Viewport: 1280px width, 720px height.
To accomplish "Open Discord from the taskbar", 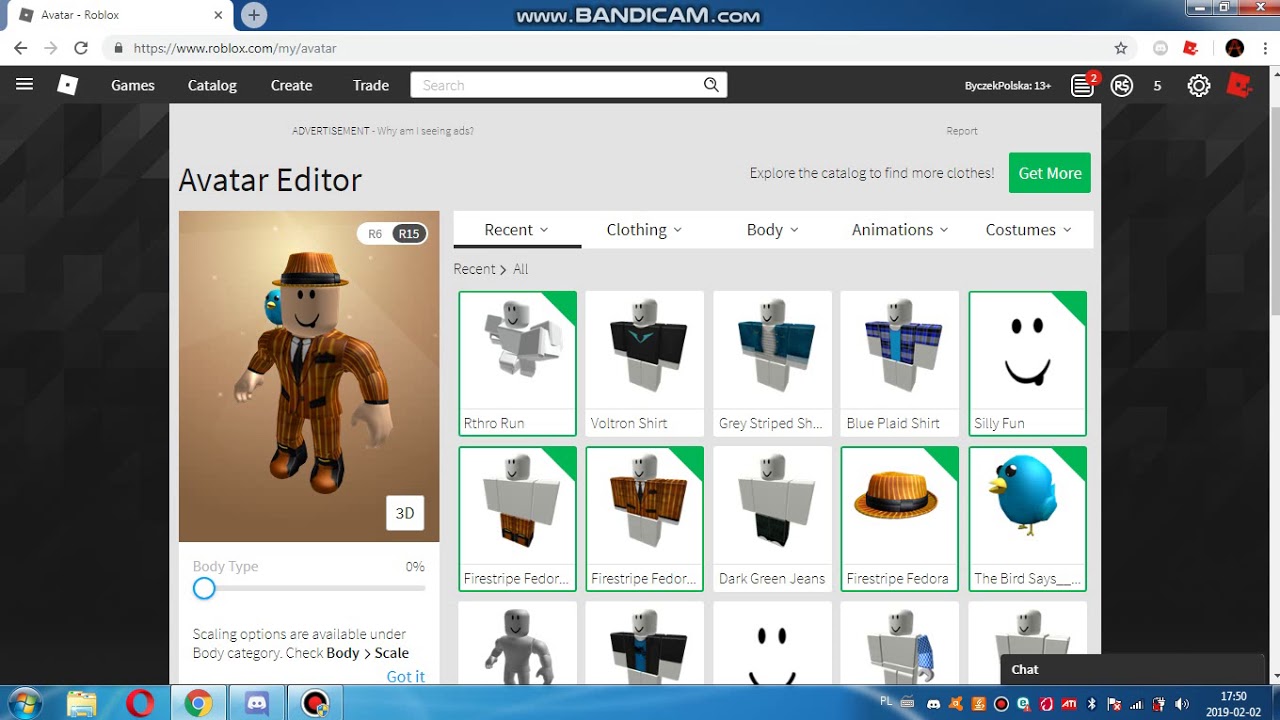I will click(257, 703).
